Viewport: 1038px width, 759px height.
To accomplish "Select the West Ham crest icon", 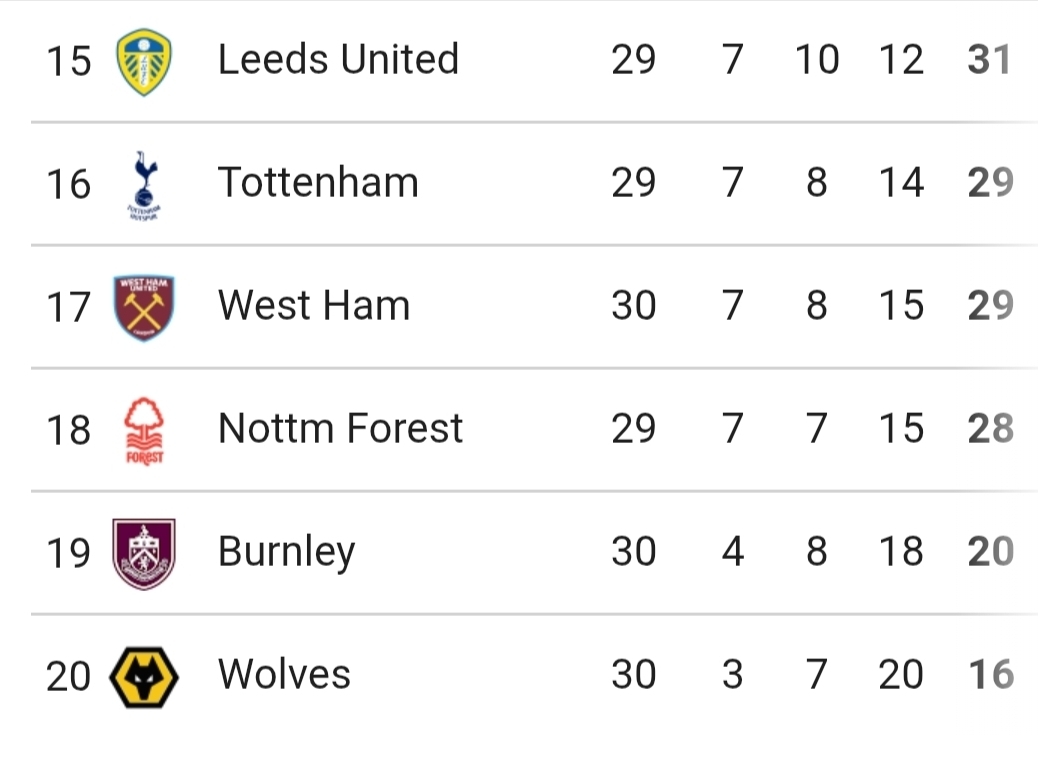I will [144, 307].
